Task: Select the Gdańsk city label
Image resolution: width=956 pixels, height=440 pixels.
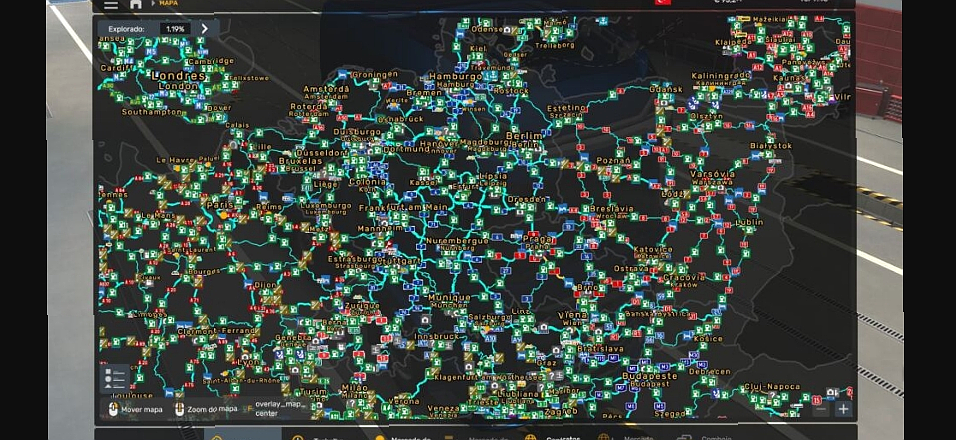Action: 666,89
